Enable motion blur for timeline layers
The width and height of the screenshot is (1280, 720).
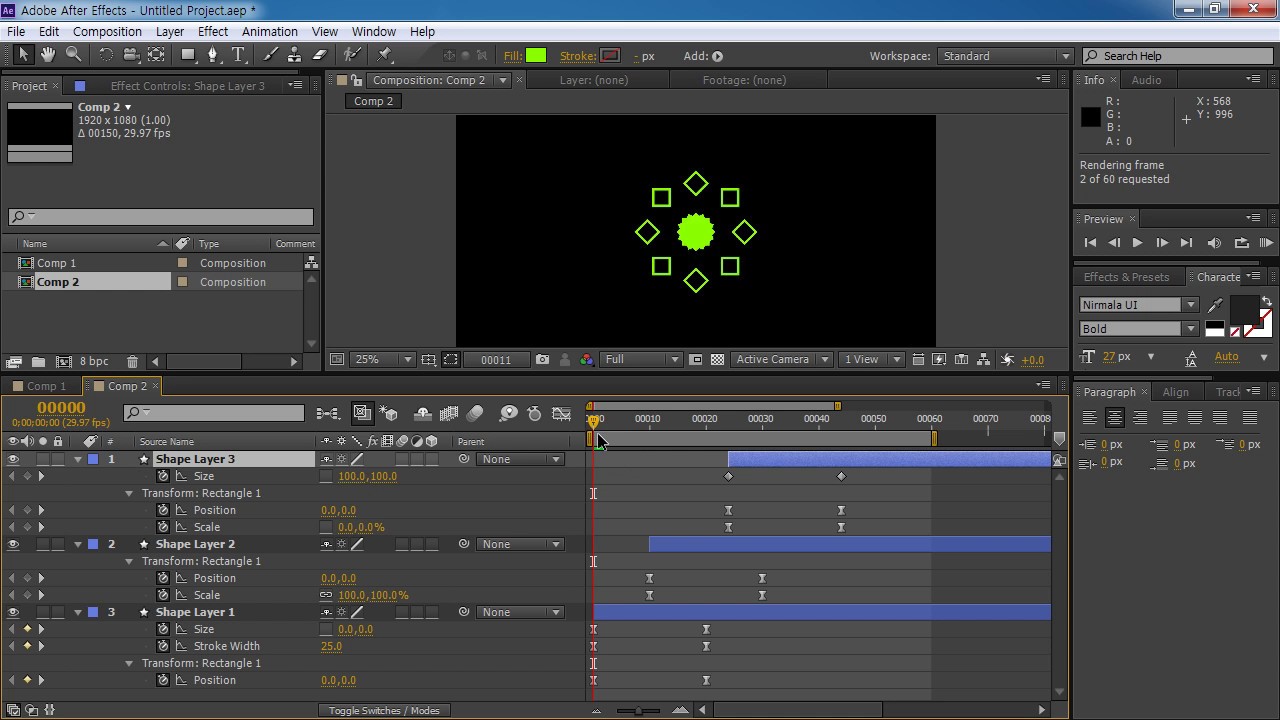pyautogui.click(x=475, y=413)
